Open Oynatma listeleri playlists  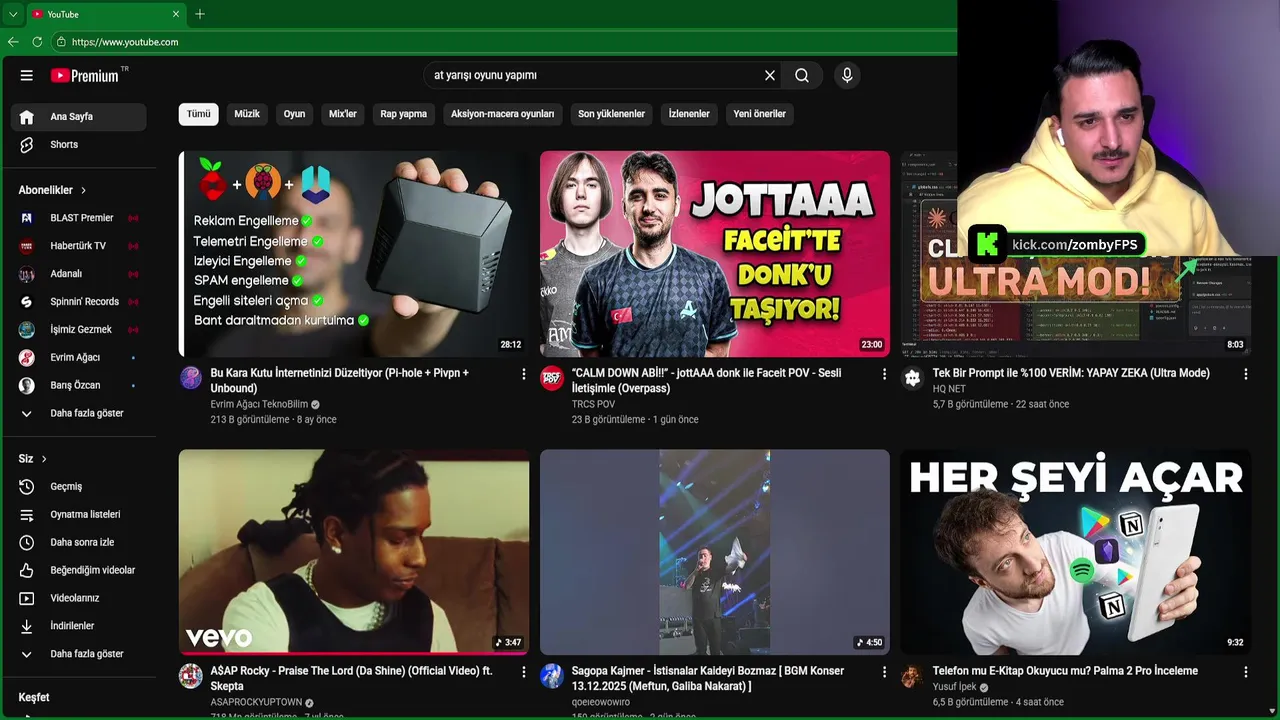point(78,515)
